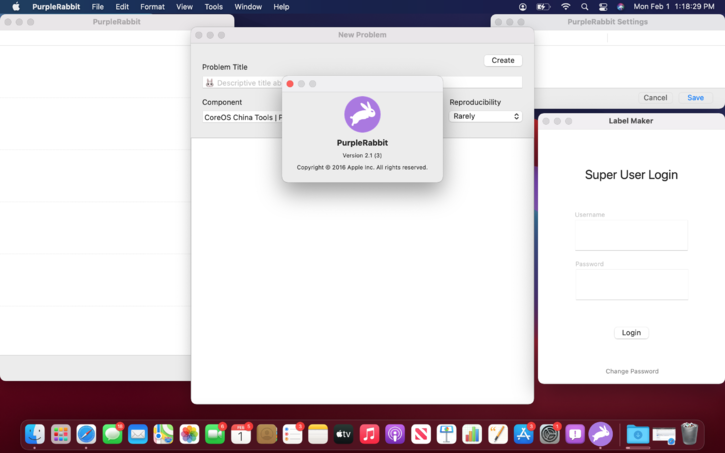
Task: Open Notes app in the Dock
Action: pyautogui.click(x=318, y=434)
